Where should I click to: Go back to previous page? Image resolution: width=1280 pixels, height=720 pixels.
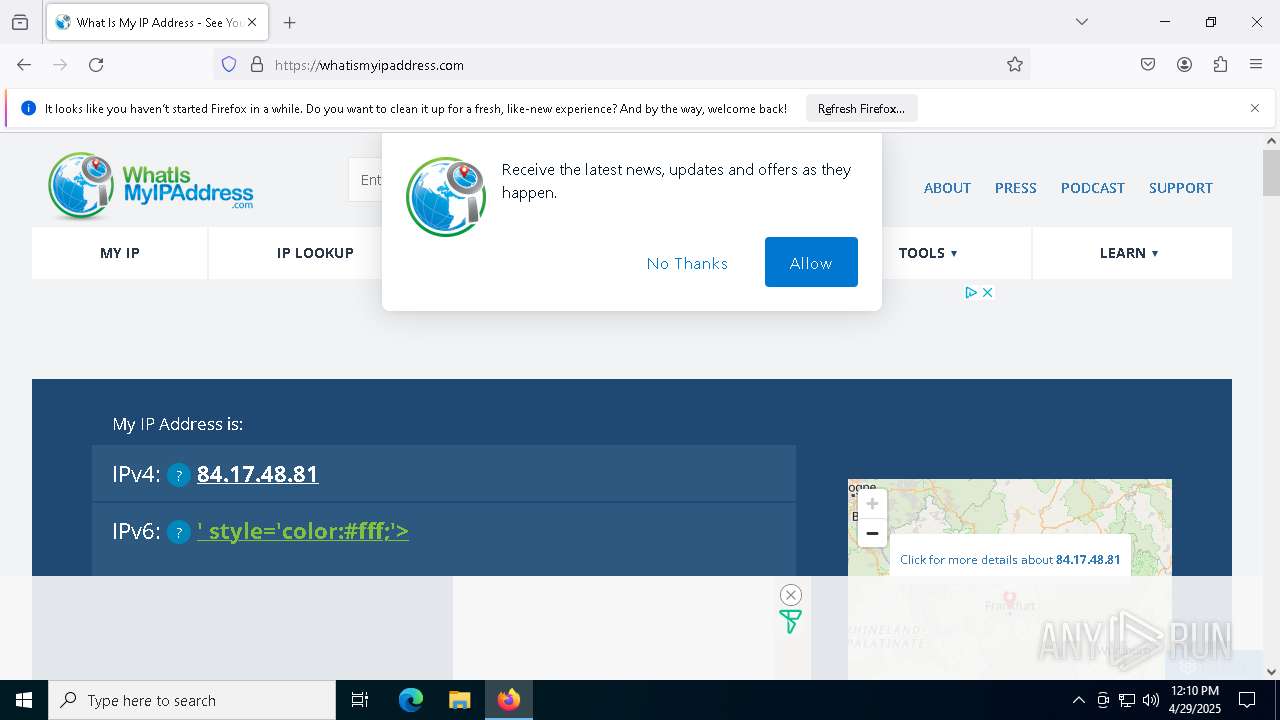tap(24, 65)
